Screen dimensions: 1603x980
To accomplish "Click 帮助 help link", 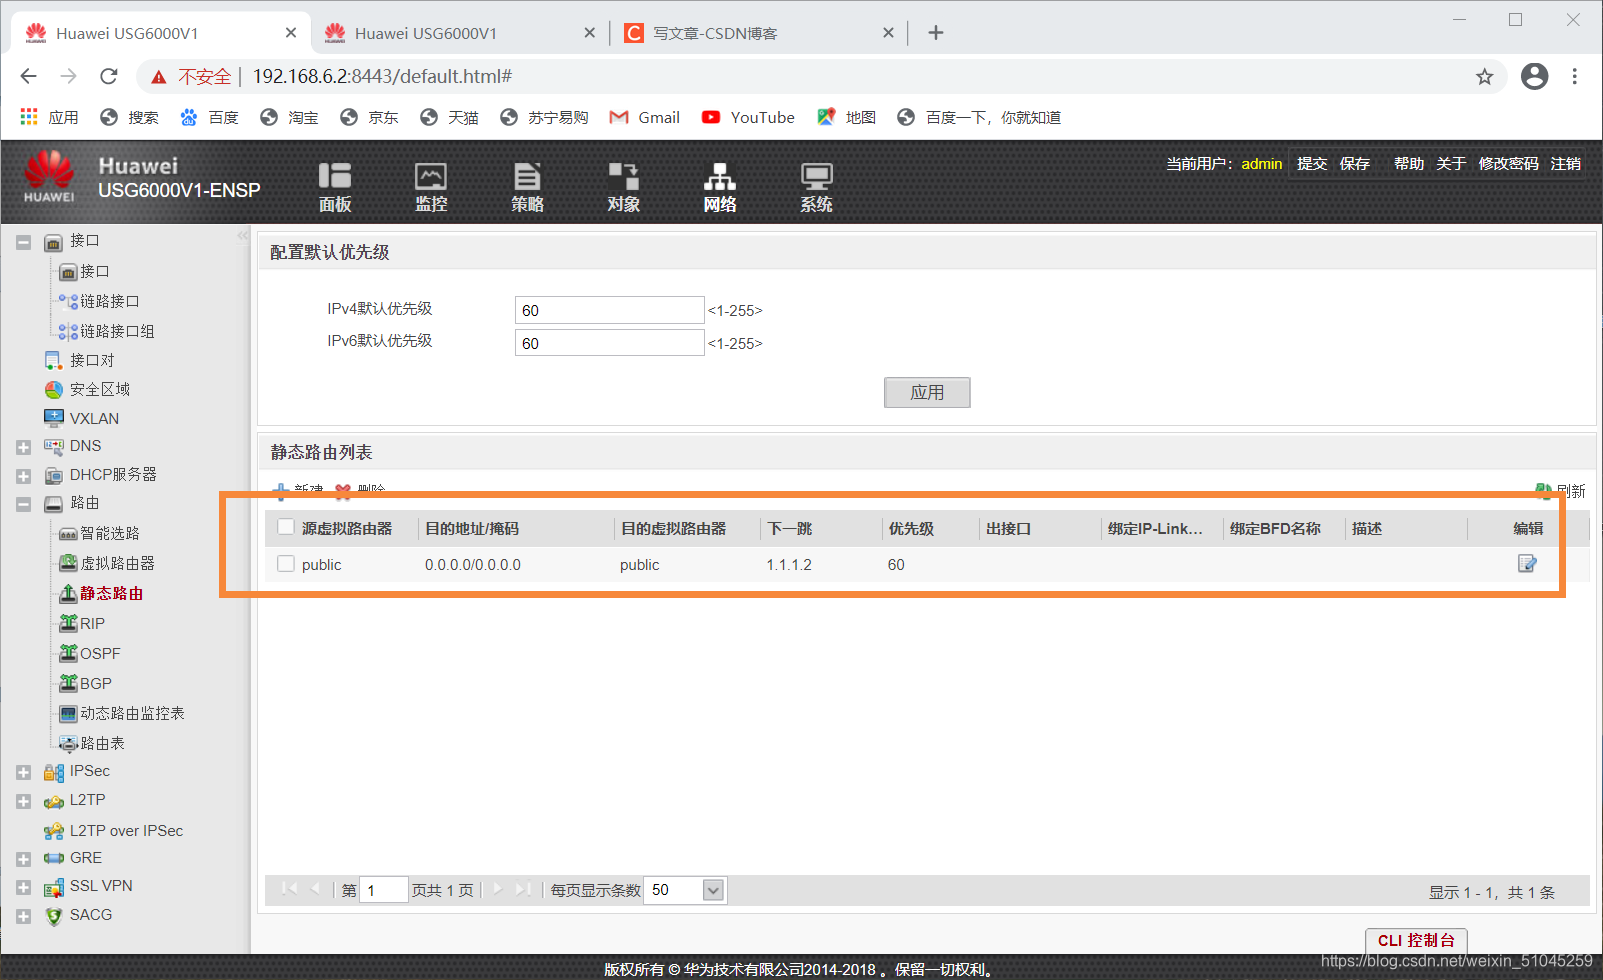I will [x=1409, y=164].
